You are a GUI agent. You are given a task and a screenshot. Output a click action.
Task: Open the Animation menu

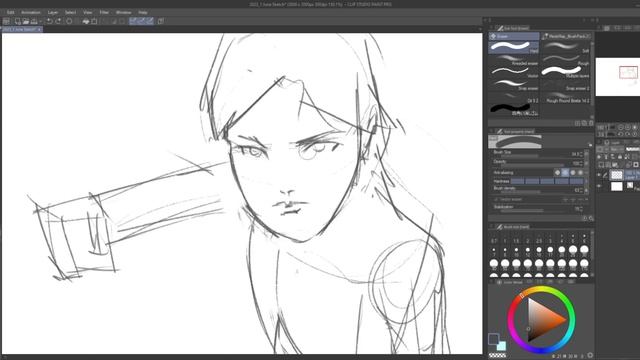pyautogui.click(x=31, y=13)
